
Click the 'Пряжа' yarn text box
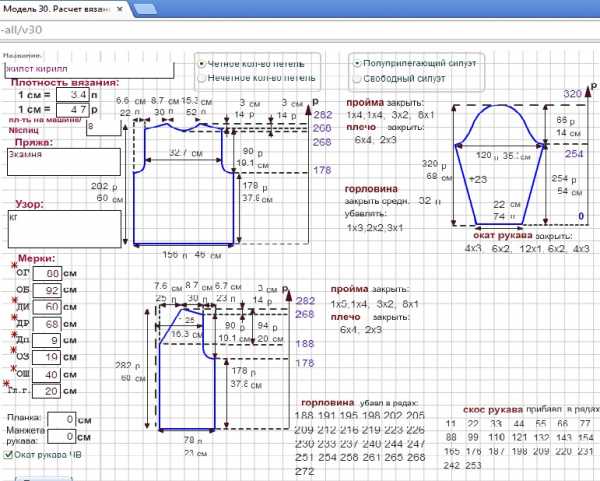coord(63,163)
